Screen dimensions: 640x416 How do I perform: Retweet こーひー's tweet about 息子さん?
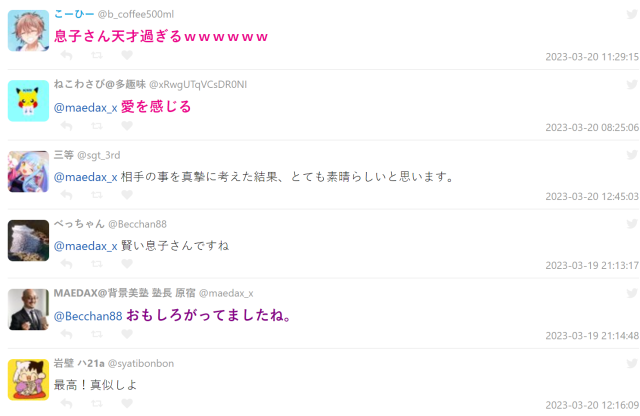(x=97, y=55)
